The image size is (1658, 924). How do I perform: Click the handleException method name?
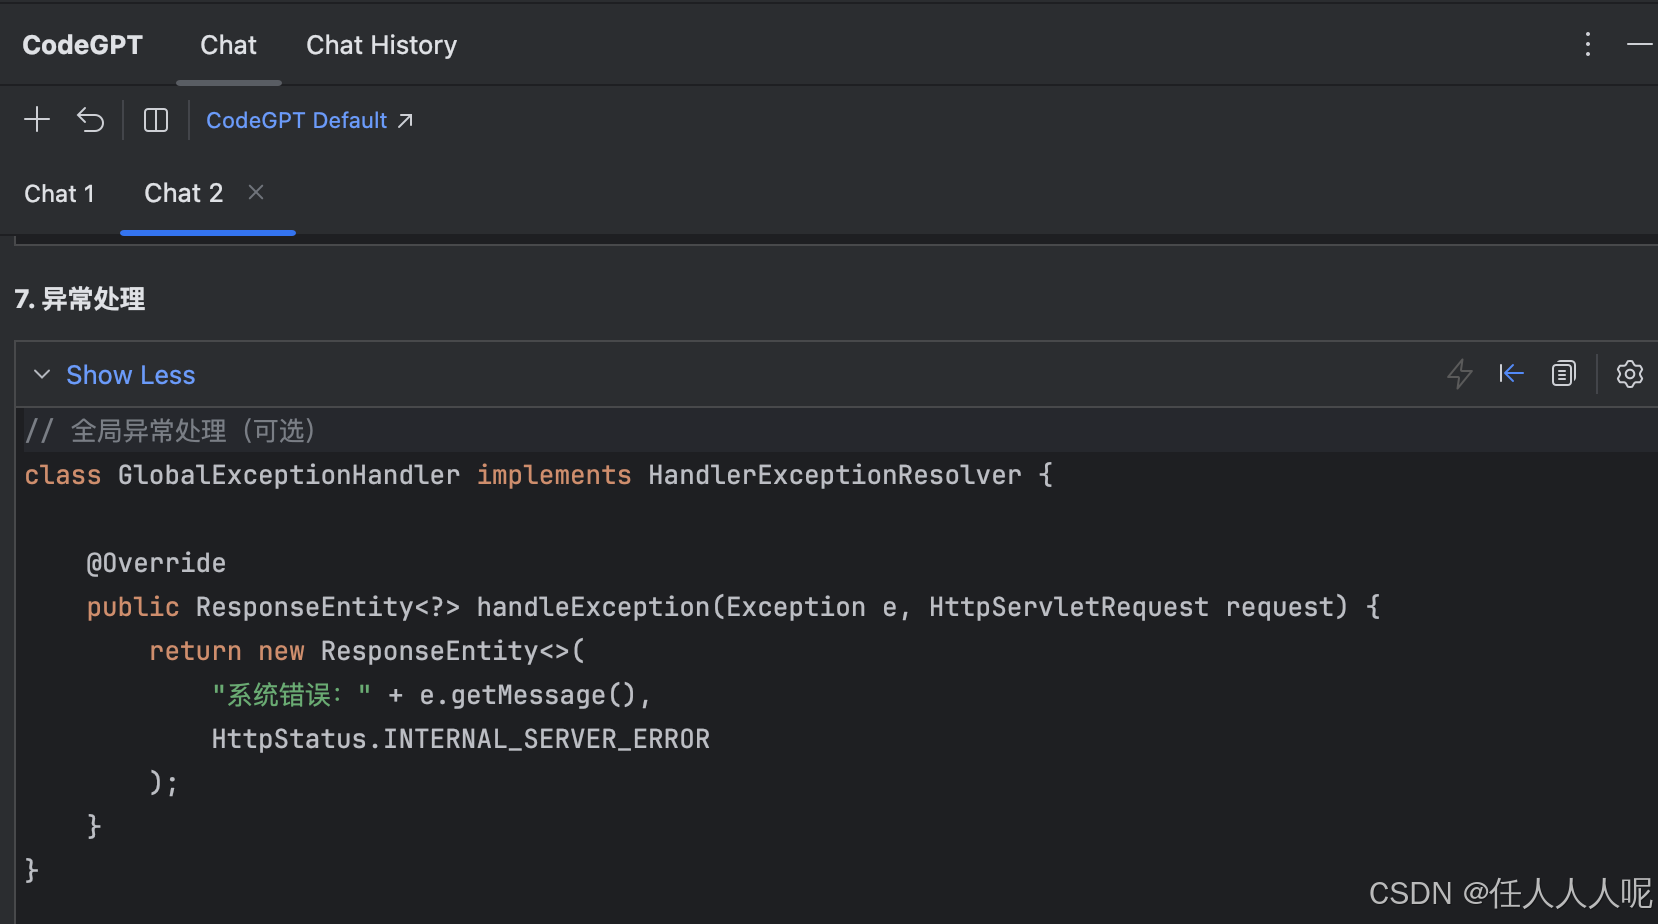[x=593, y=607]
